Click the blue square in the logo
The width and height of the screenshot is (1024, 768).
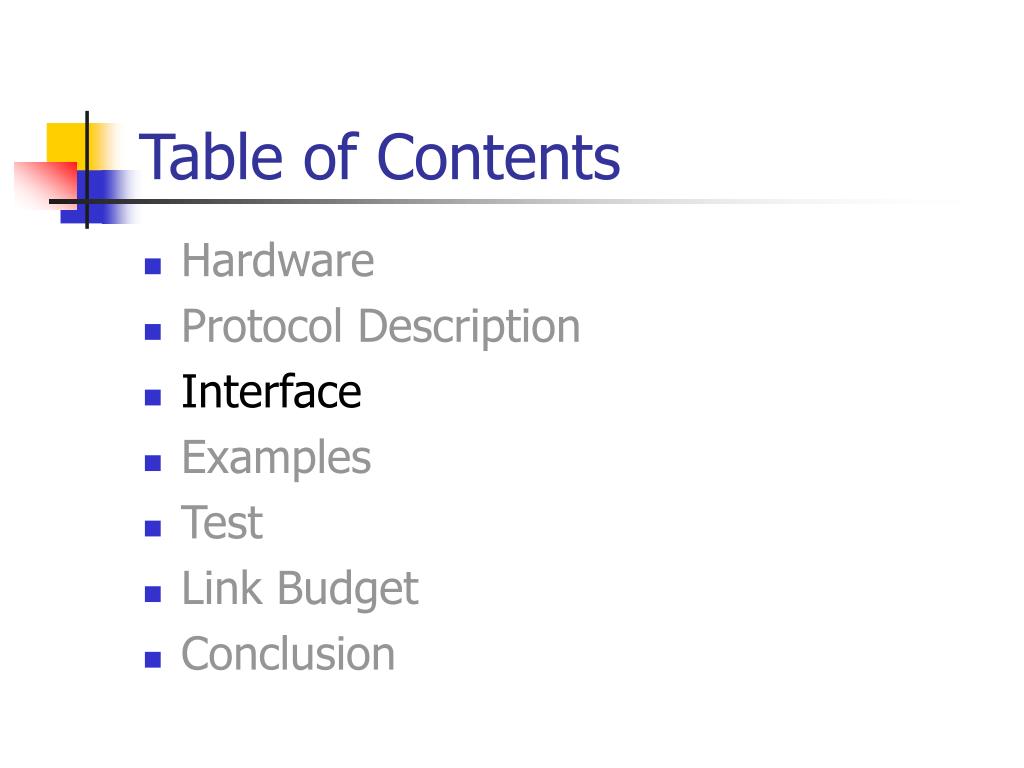point(99,197)
